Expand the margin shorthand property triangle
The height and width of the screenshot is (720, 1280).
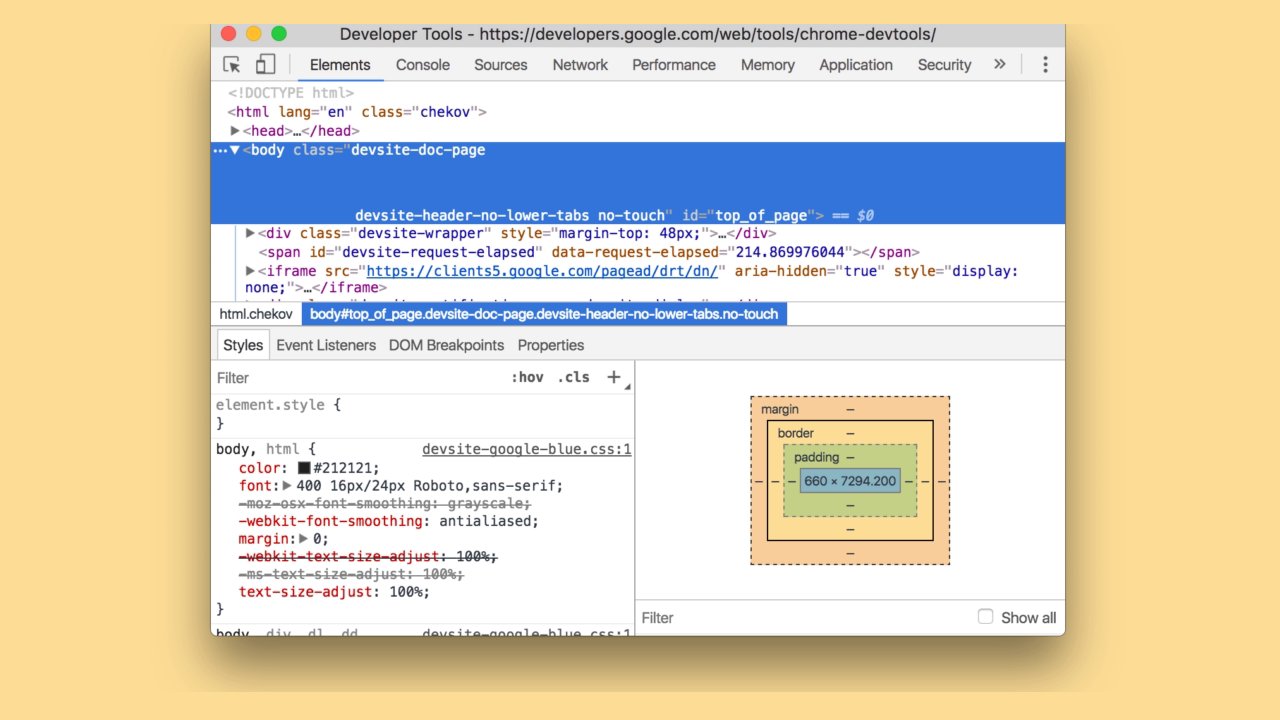coord(304,539)
